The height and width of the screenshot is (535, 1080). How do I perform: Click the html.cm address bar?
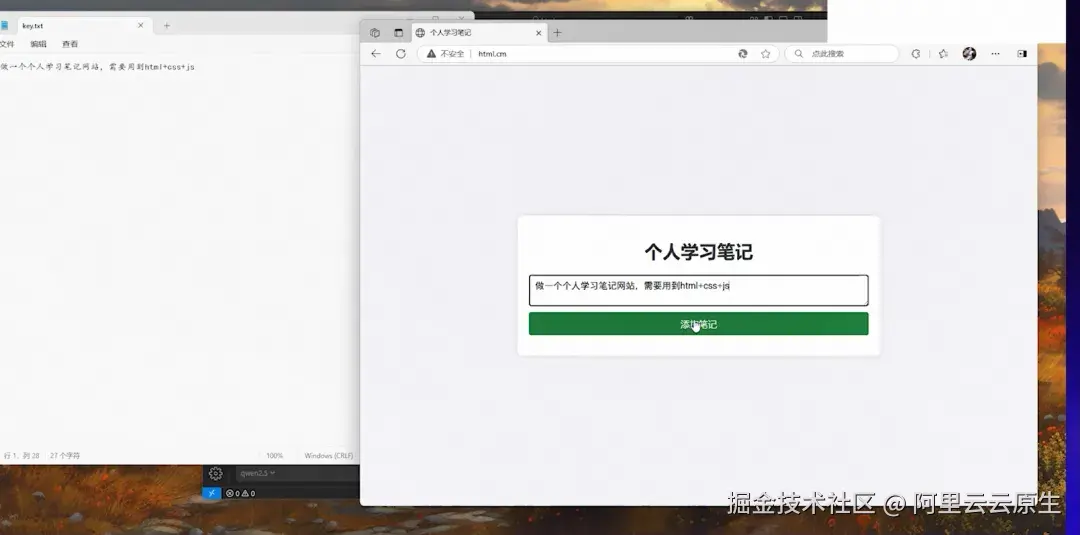tap(598, 54)
